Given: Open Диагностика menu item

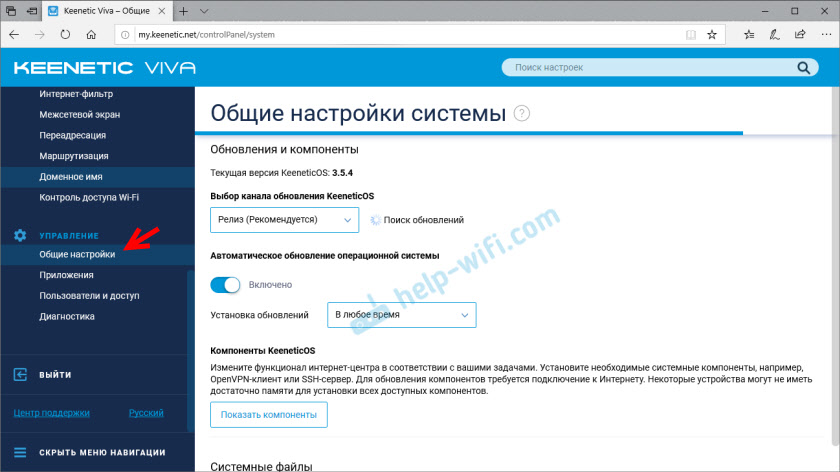Looking at the screenshot, I should [x=67, y=317].
